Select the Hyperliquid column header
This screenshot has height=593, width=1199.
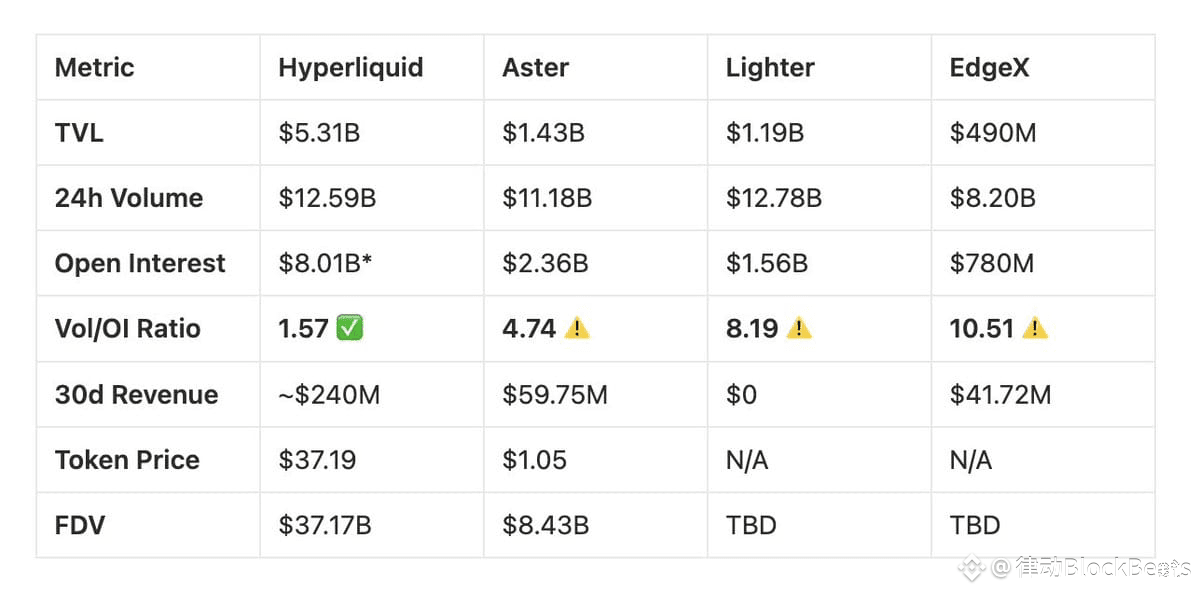point(350,67)
